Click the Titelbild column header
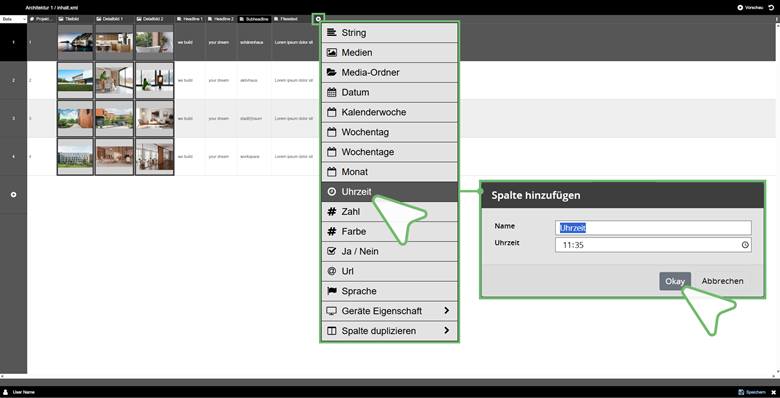Viewport: 780px width, 398px height. tap(75, 19)
